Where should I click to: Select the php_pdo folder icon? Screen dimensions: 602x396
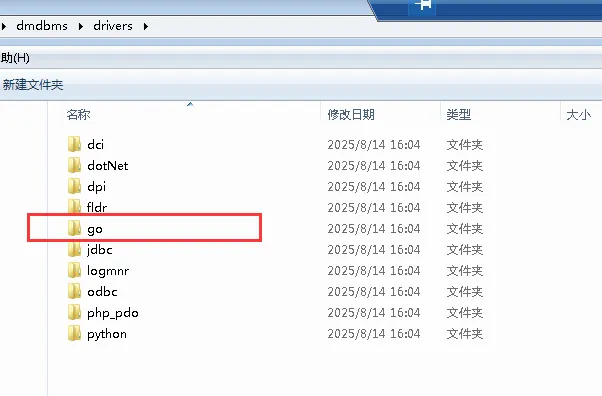coord(74,312)
